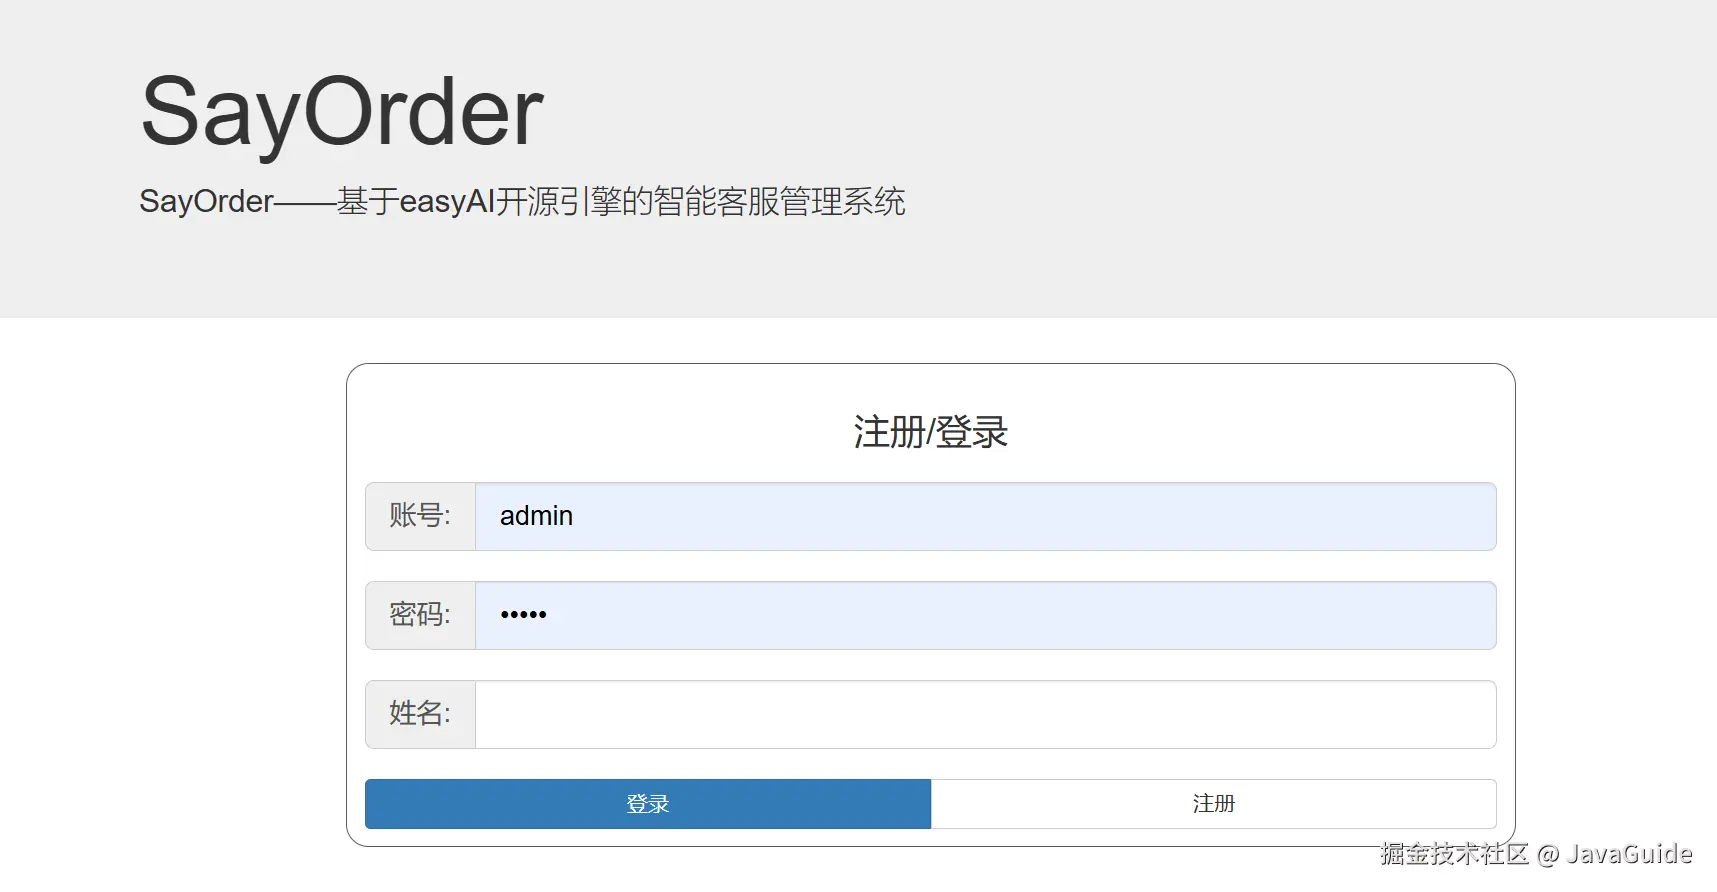Click the 掘金技术社区 watermark text
Image resolution: width=1717 pixels, height=892 pixels.
(1454, 854)
